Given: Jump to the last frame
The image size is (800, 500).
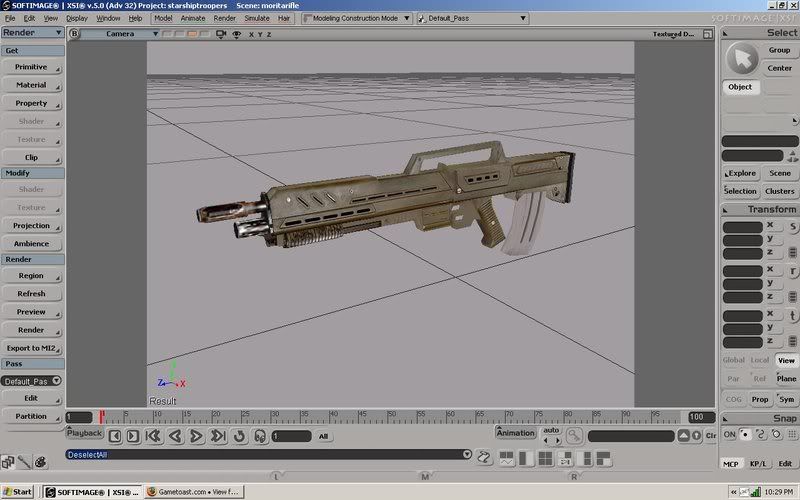Looking at the screenshot, I should click(x=218, y=436).
